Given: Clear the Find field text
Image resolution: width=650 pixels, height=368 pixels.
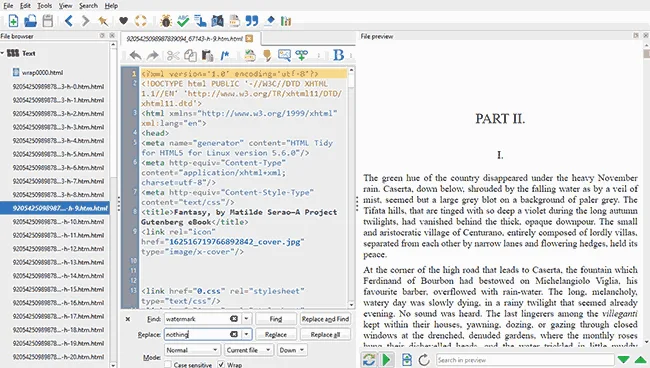Looking at the screenshot, I should (234, 319).
